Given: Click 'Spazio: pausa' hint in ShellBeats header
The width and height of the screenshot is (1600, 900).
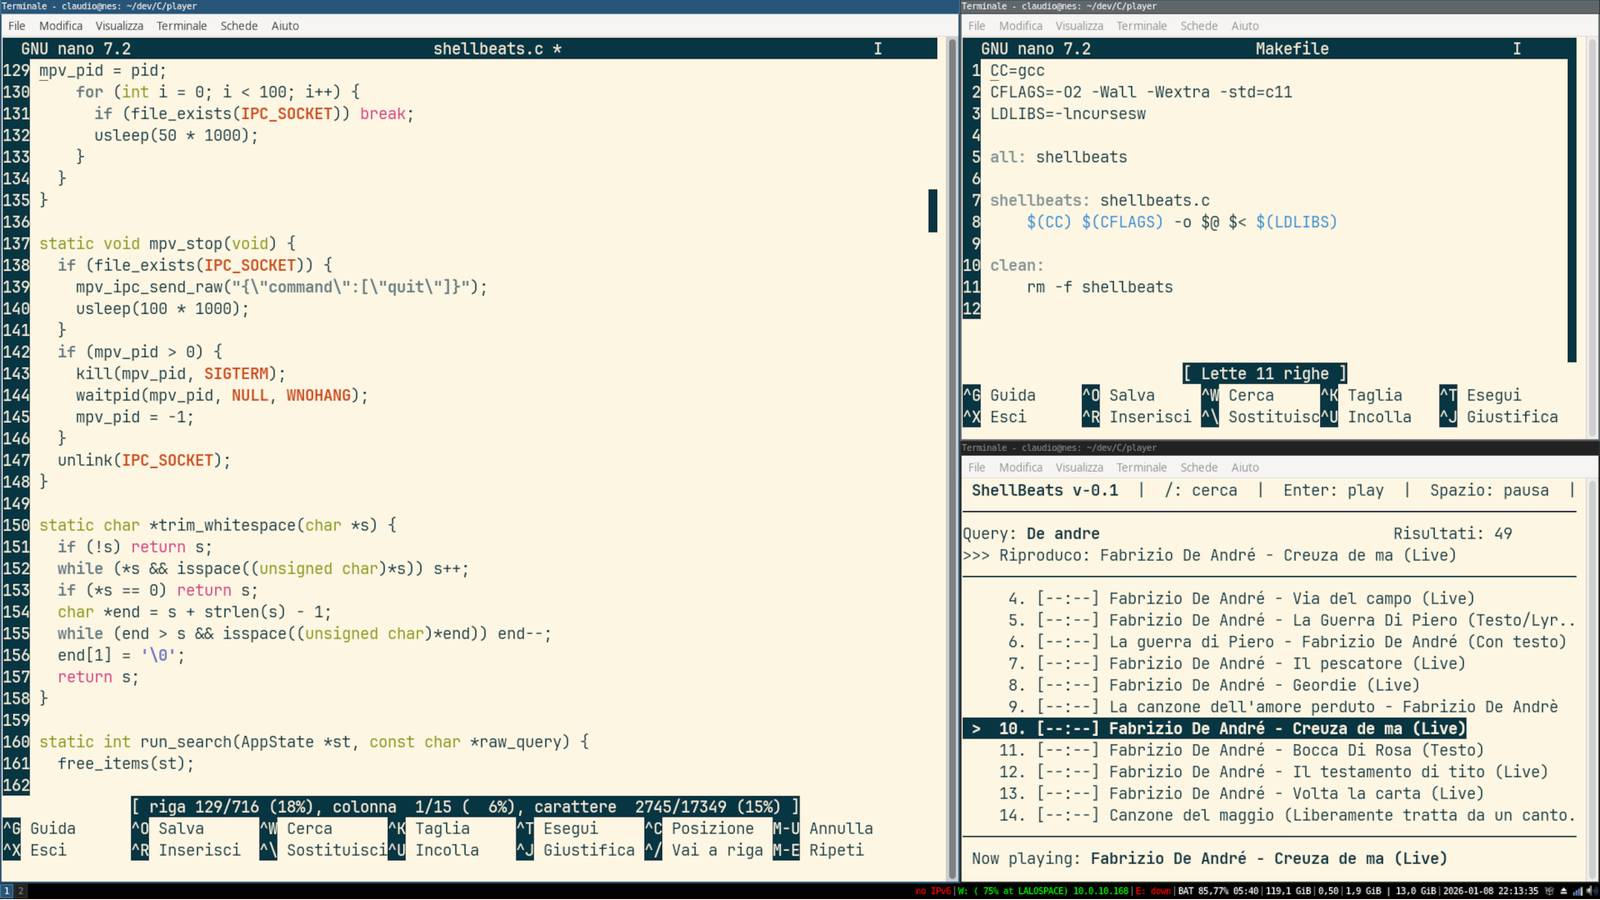Looking at the screenshot, I should [x=1489, y=491].
